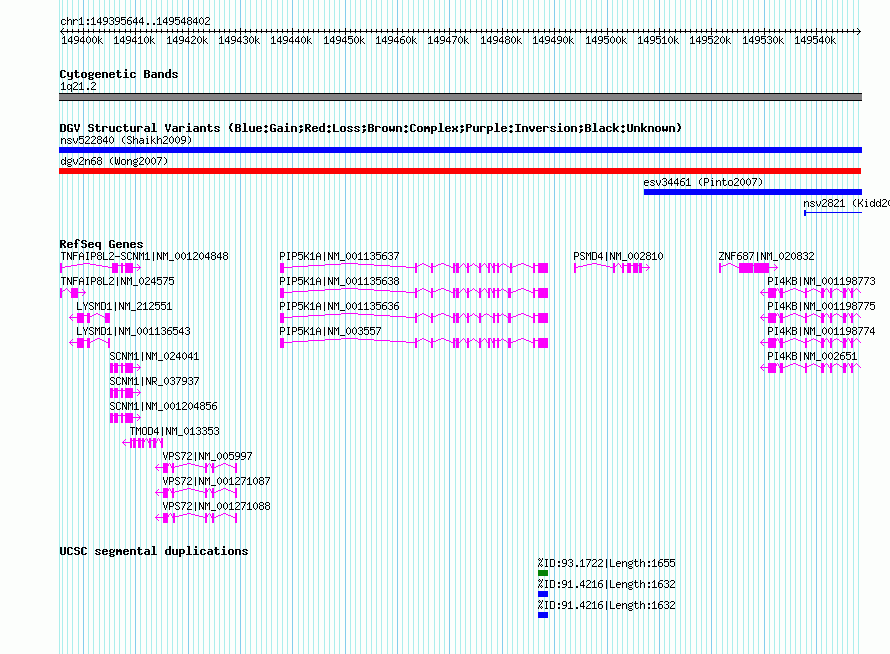Viewport: 890px width, 654px height.
Task: Select the nsv2821 thin blue variant line
Action: [833, 213]
